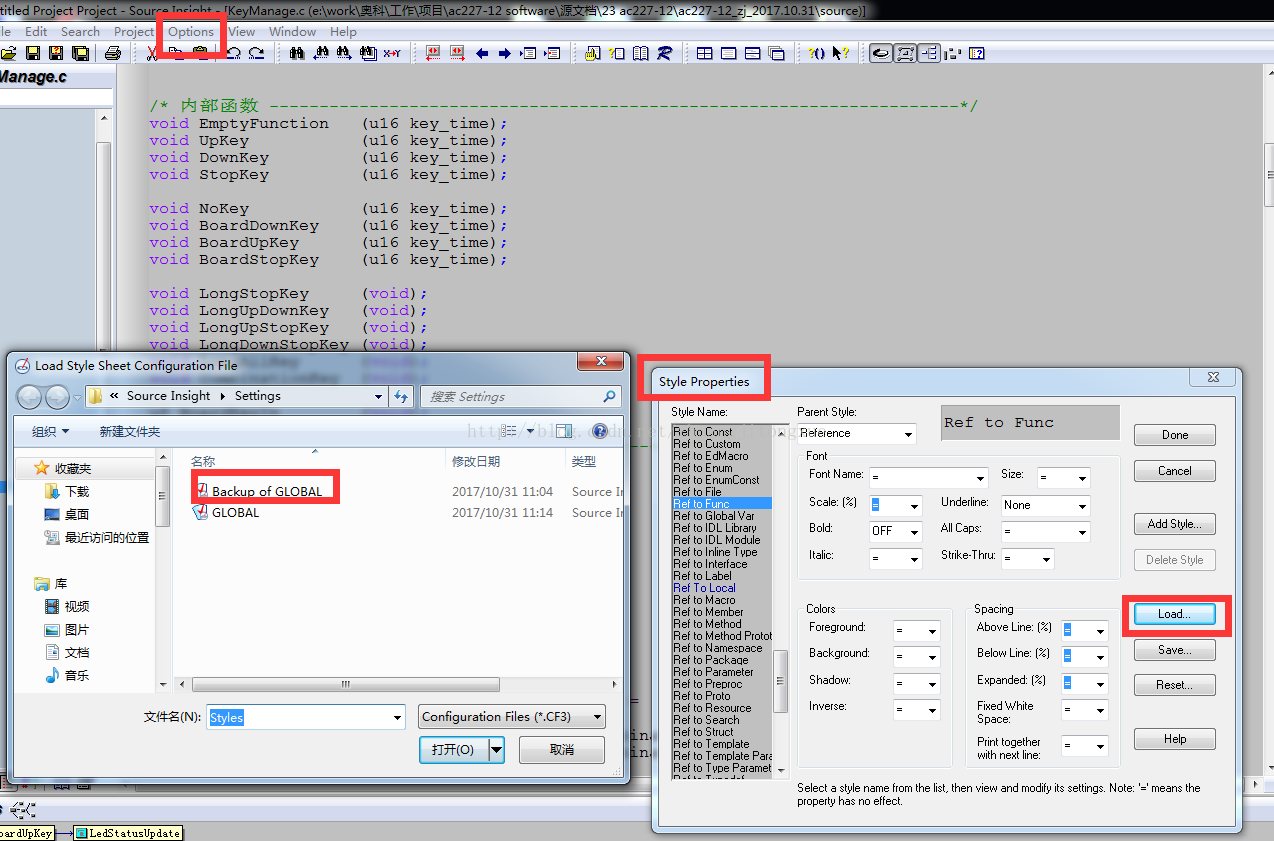Select 下载 folder in file dialog sidebar
Screen dimensions: 1274x841
pyautogui.click(x=77, y=491)
